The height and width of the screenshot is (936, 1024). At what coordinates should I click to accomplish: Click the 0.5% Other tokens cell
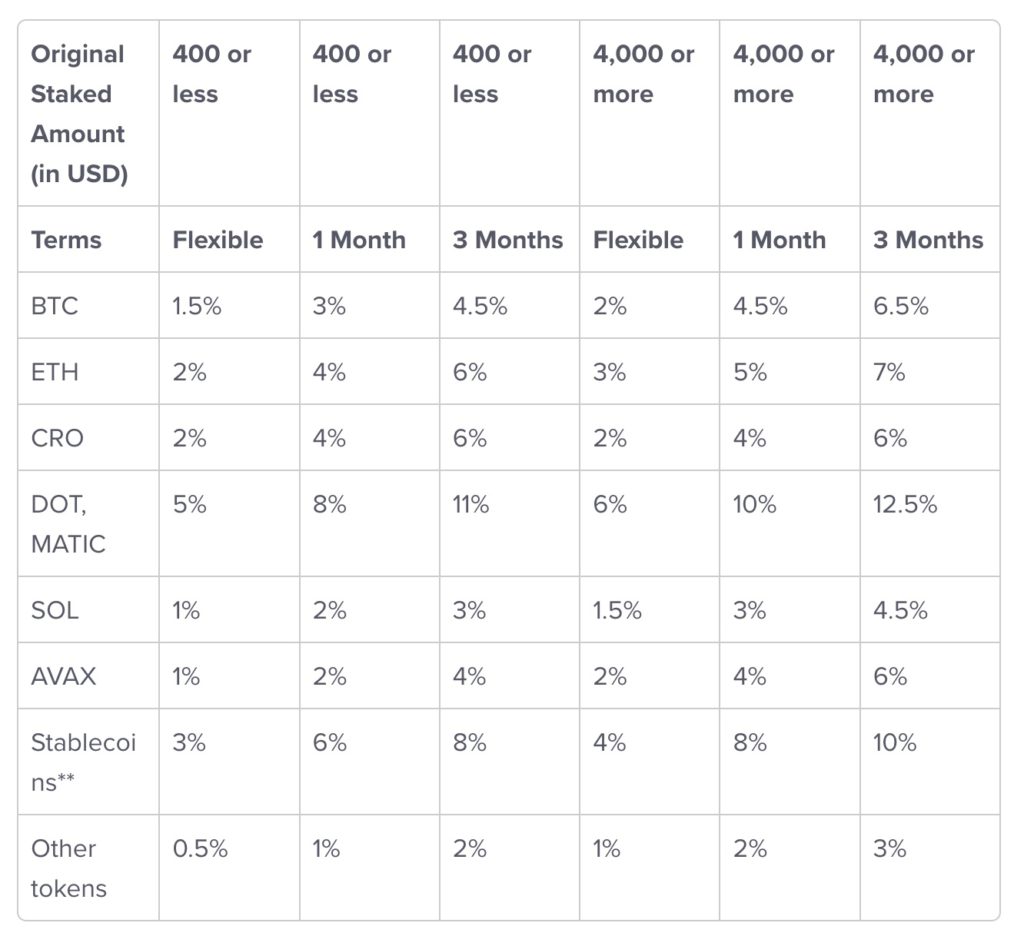point(200,848)
